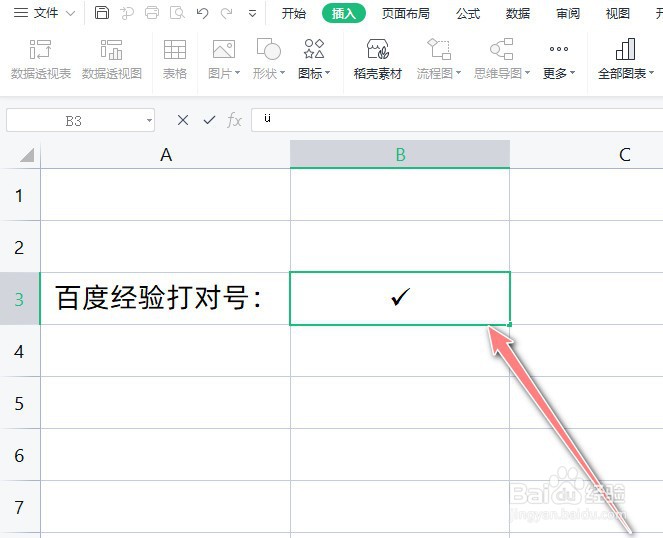Viewport: 663px width, 538px height.
Task: Click the Redo arrow icon
Action: tap(227, 13)
